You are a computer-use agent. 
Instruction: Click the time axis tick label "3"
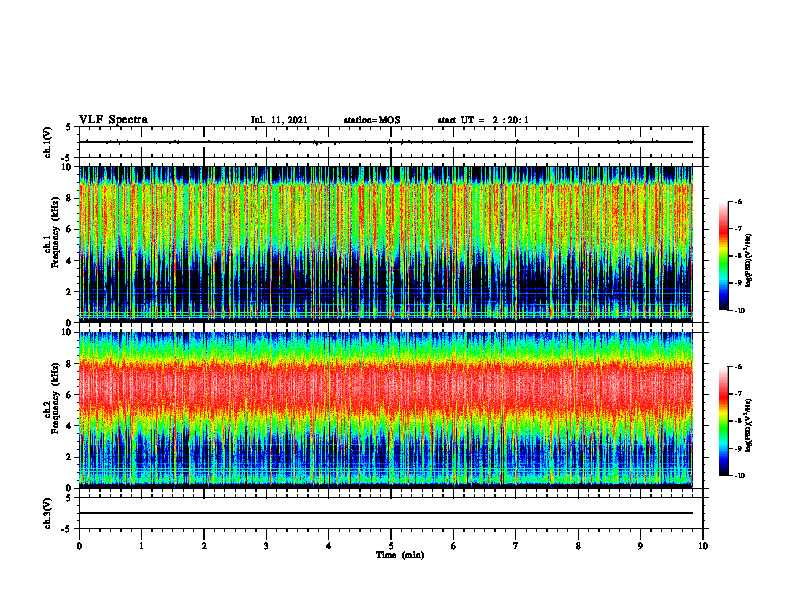[x=266, y=546]
